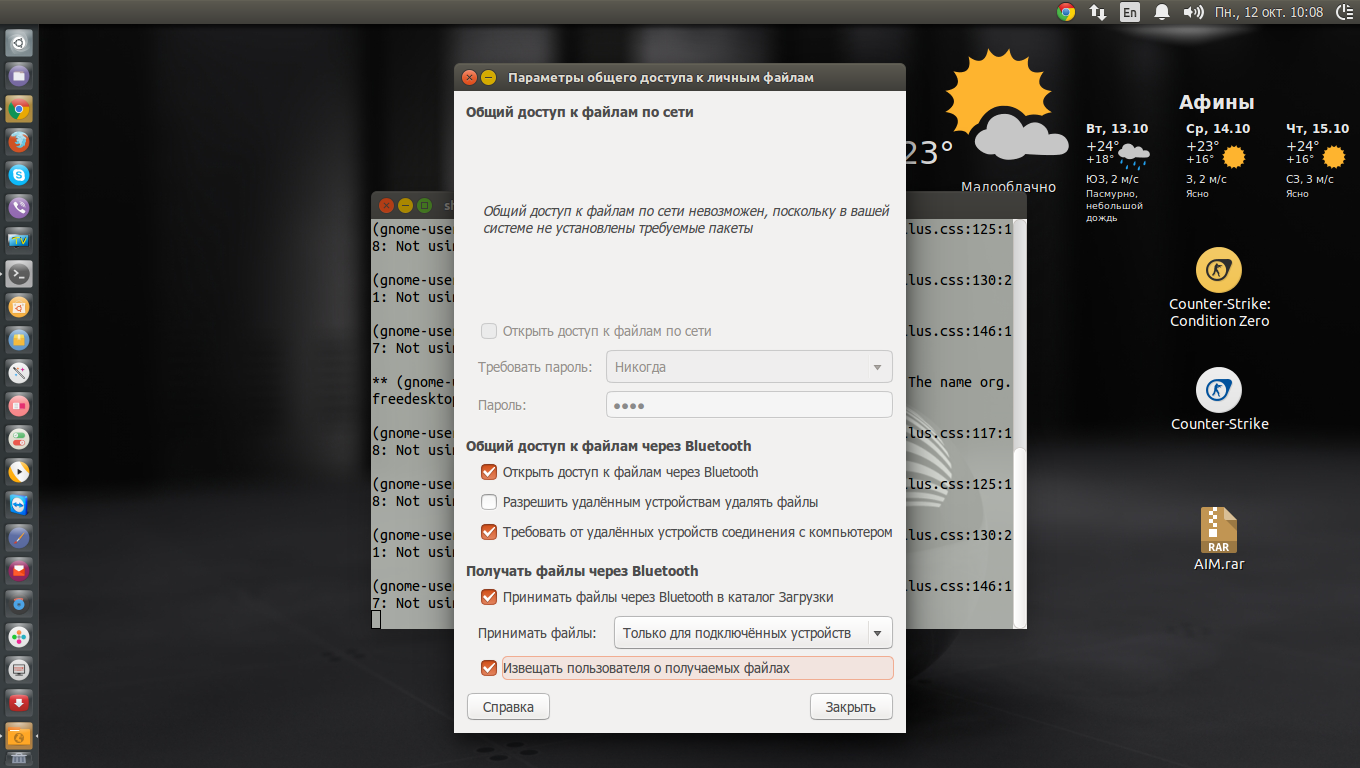This screenshot has height=768, width=1360.
Task: Click the 'Справка' help button
Action: click(508, 707)
